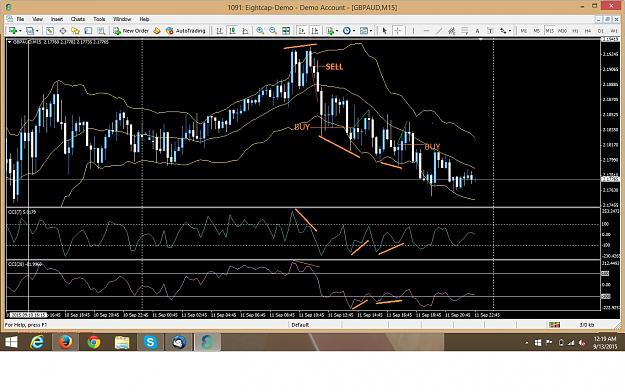Click the CCI(7) indicator label

(x=22, y=212)
